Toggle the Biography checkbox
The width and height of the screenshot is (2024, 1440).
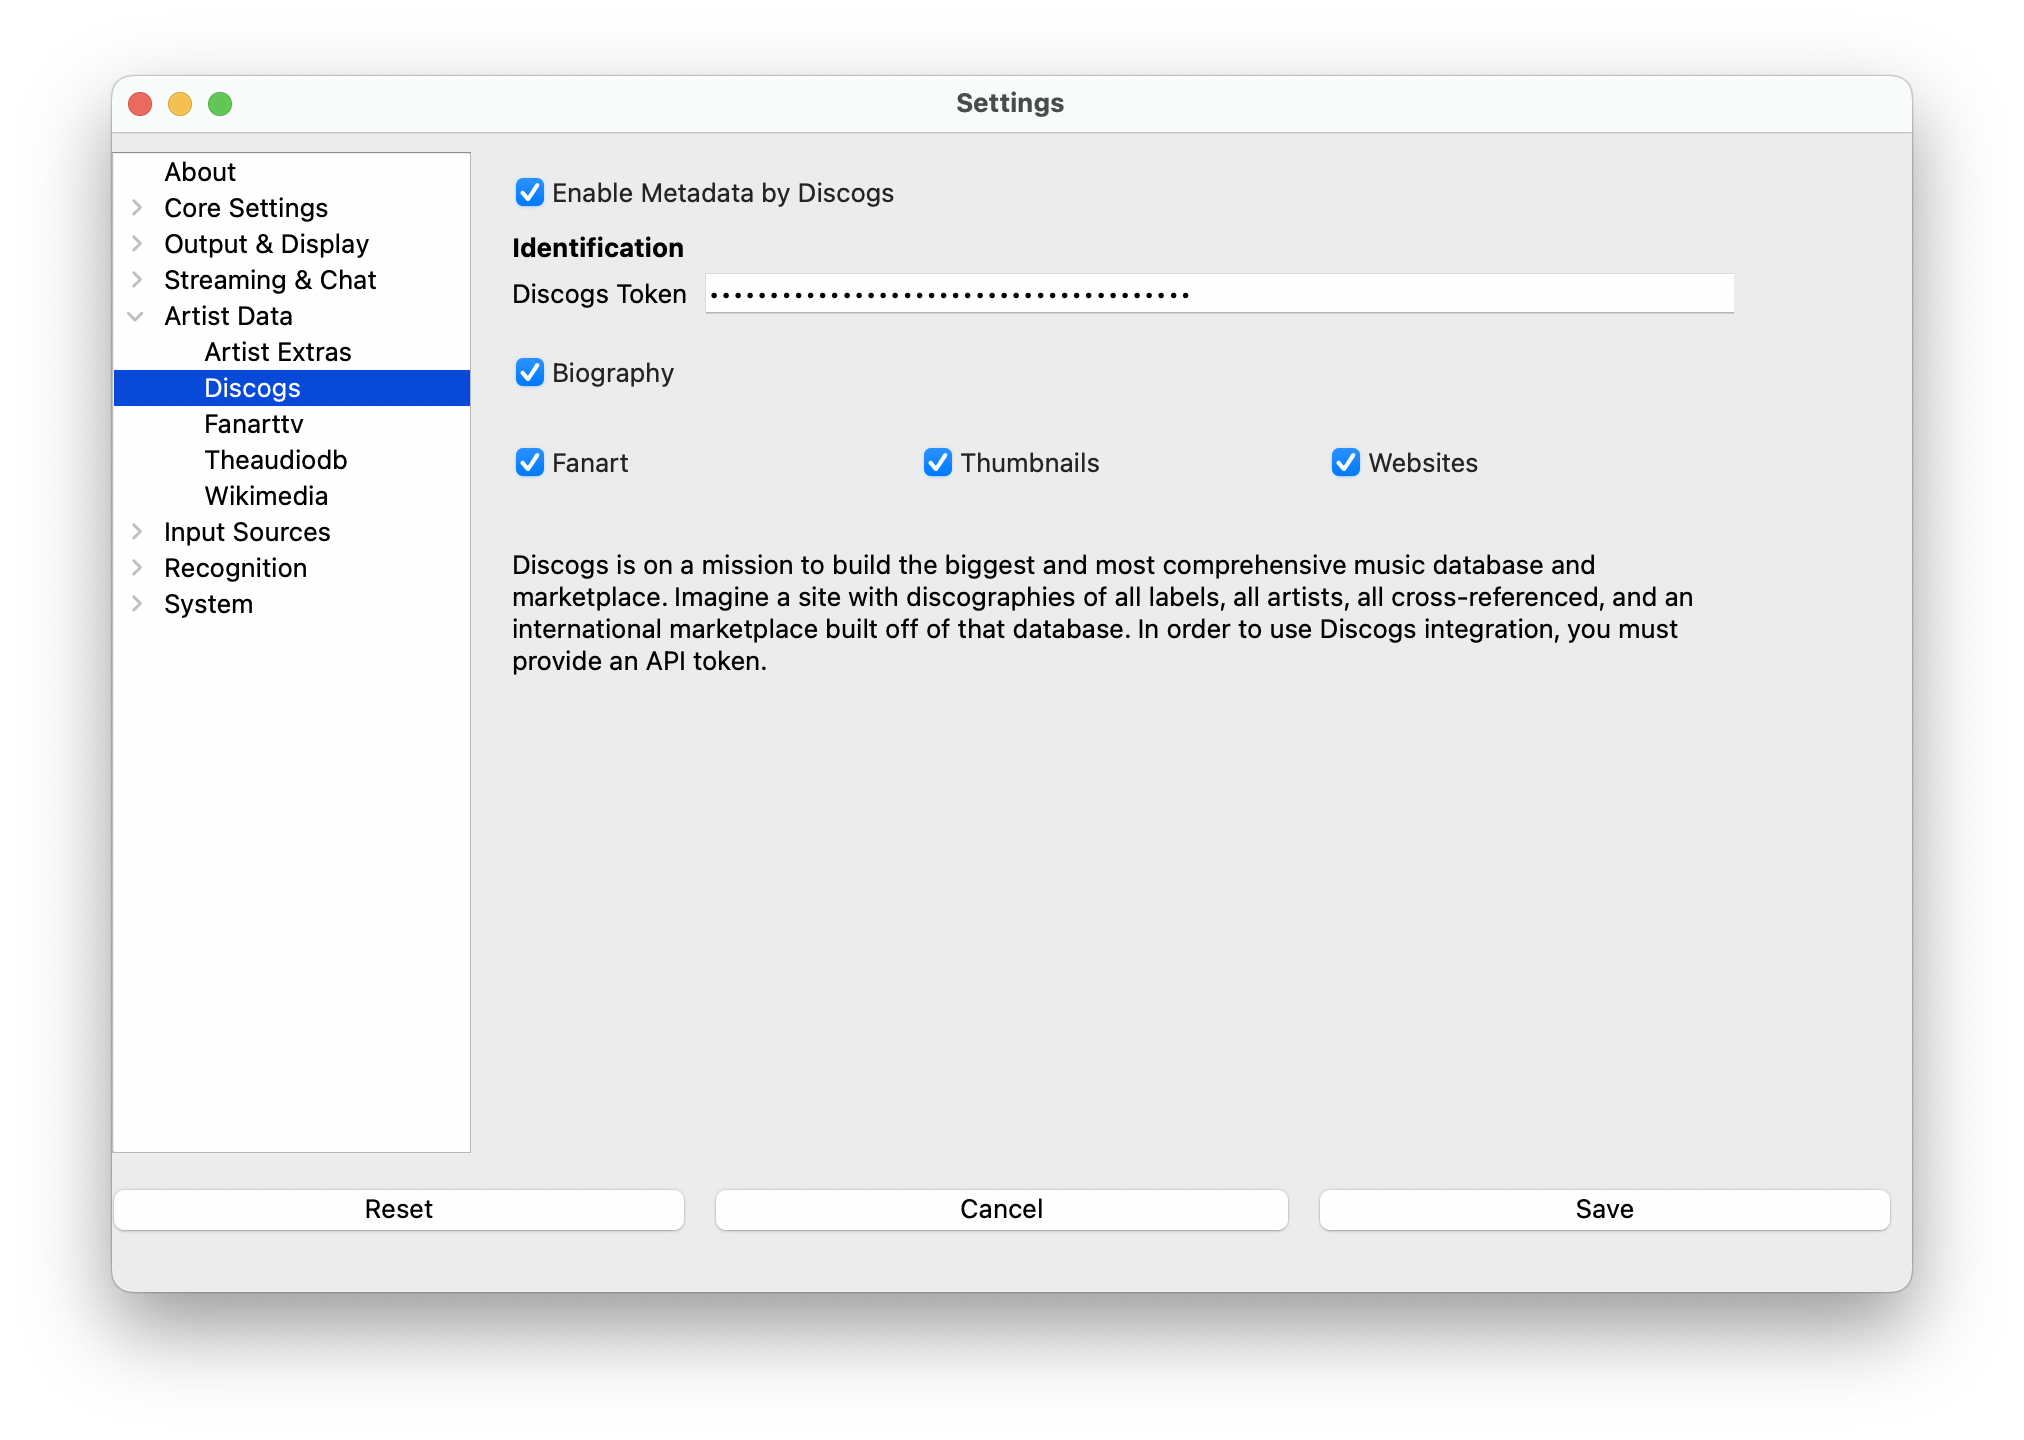[530, 372]
